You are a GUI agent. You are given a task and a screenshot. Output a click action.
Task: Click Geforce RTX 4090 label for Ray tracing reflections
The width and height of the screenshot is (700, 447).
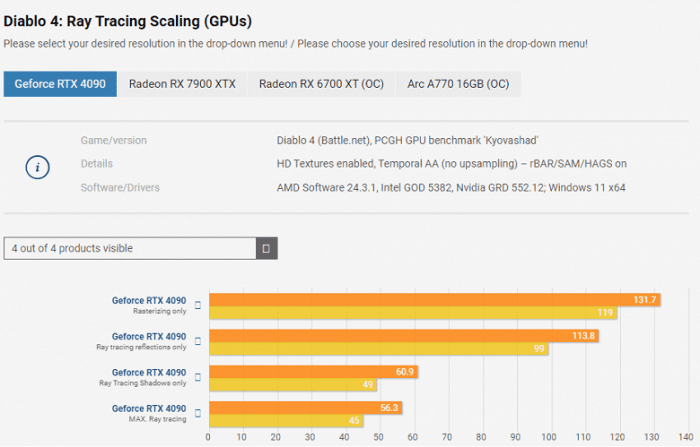pos(148,336)
